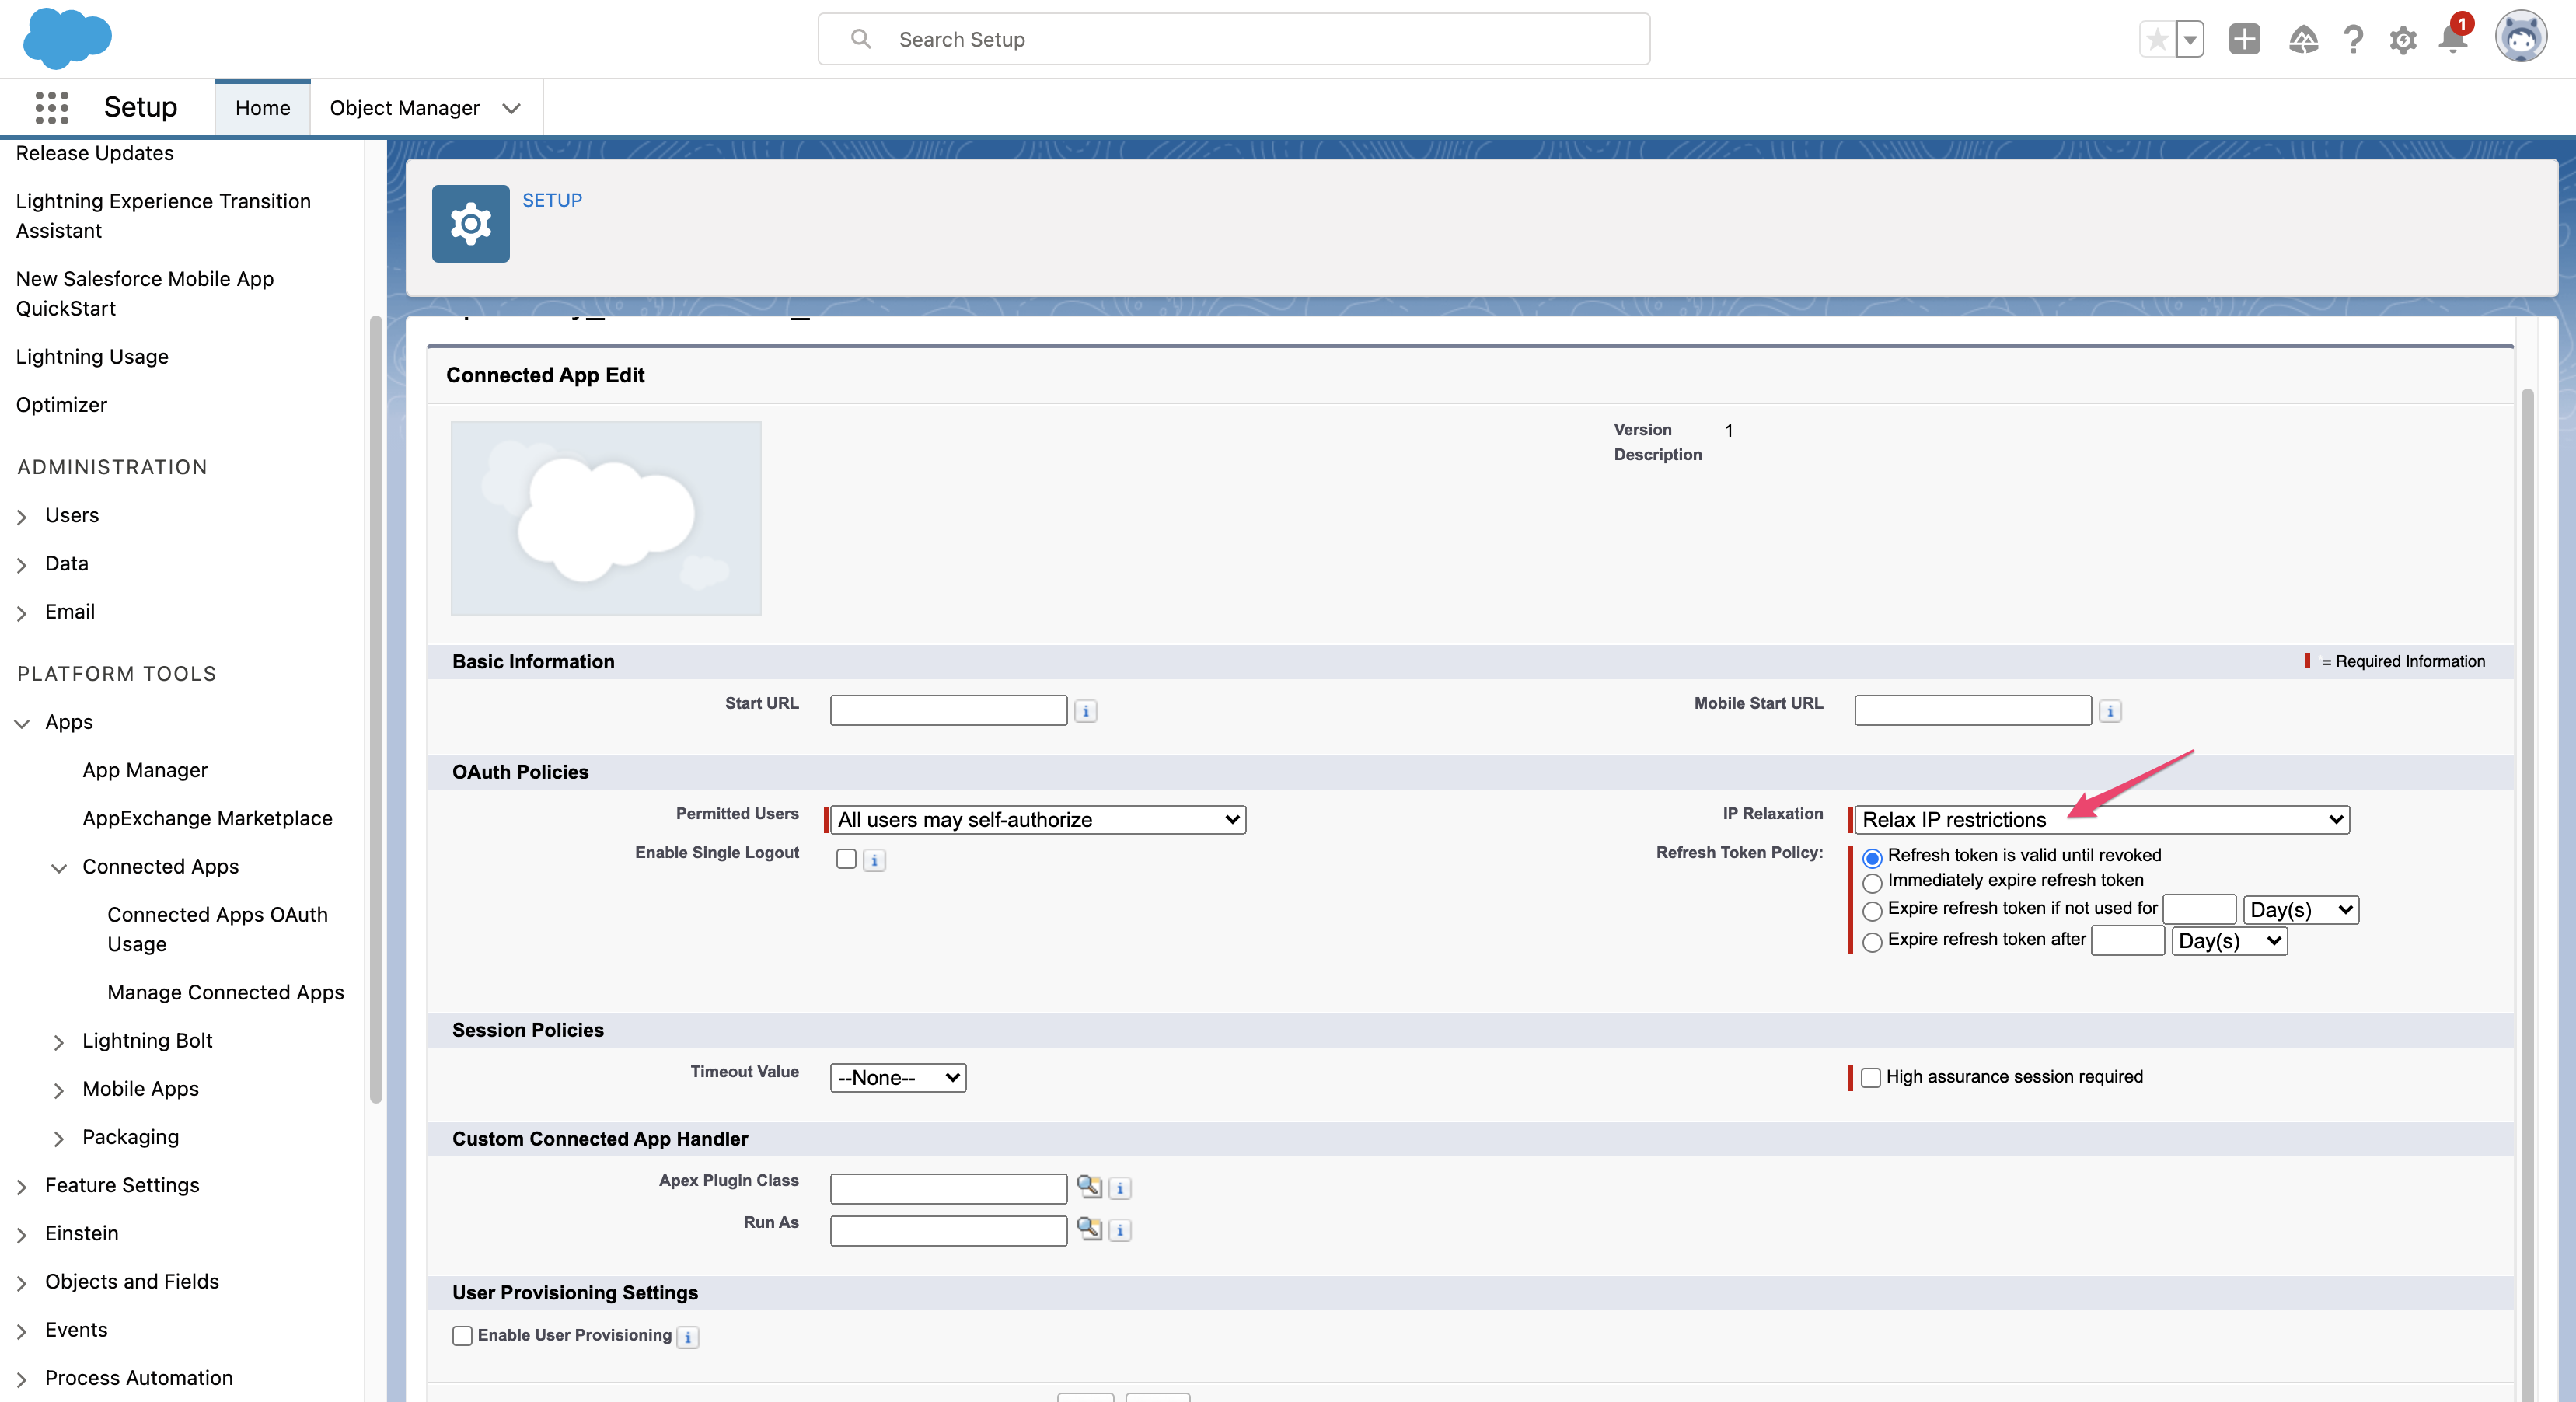The image size is (2576, 1402).
Task: Open Apex Plugin Class lookup icon
Action: click(1088, 1186)
